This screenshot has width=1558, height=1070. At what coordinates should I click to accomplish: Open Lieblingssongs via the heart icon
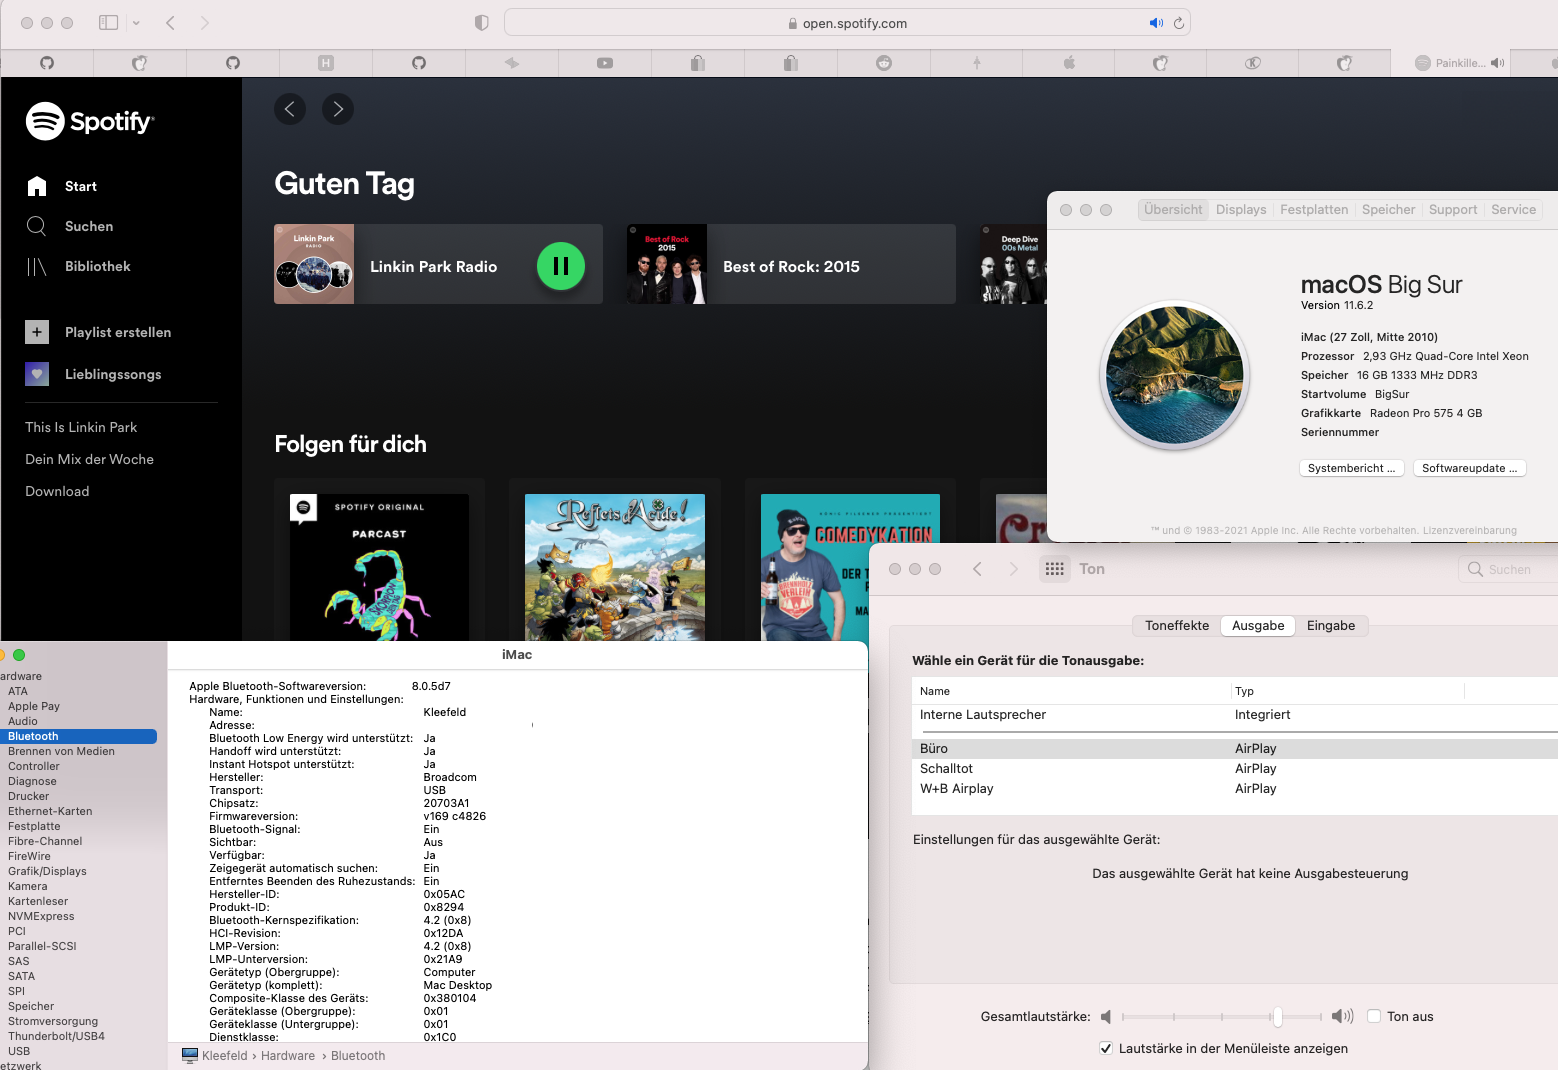click(37, 374)
